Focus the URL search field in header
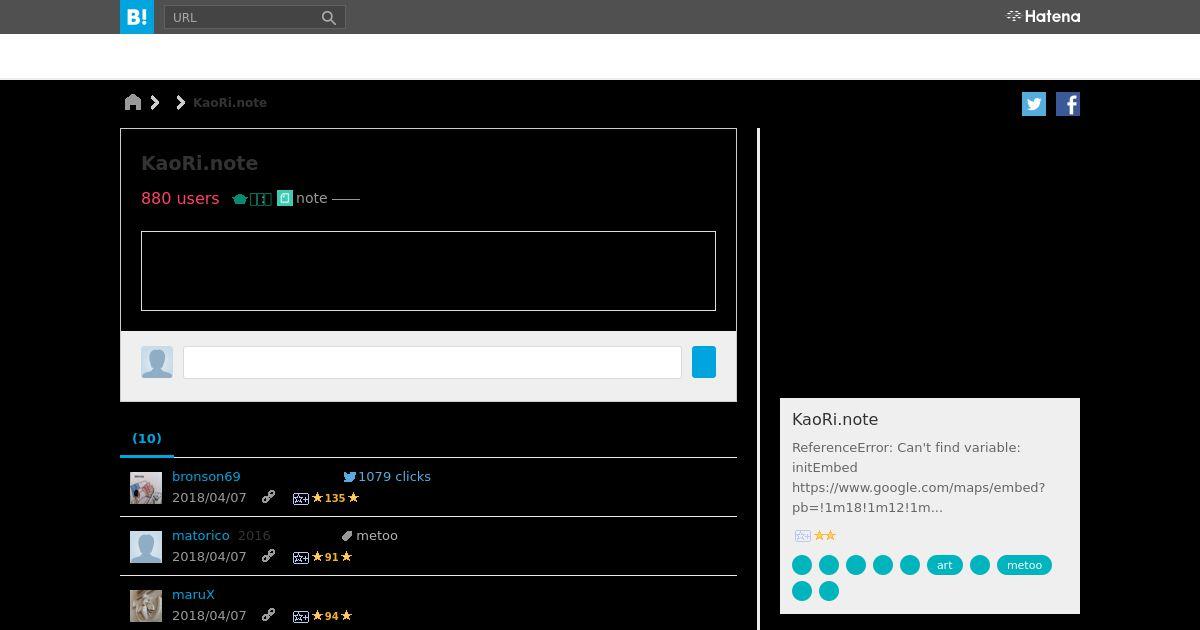 point(242,17)
